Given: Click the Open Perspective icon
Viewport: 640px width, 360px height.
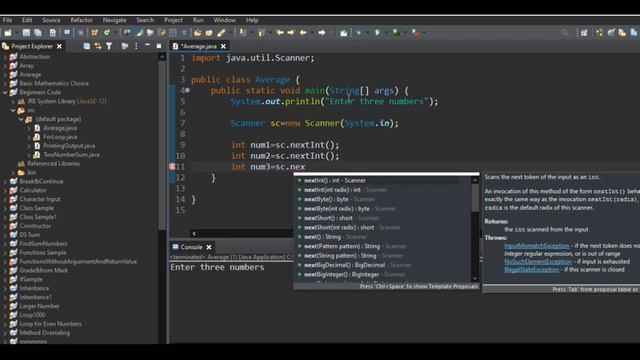Looking at the screenshot, I should click(584, 33).
